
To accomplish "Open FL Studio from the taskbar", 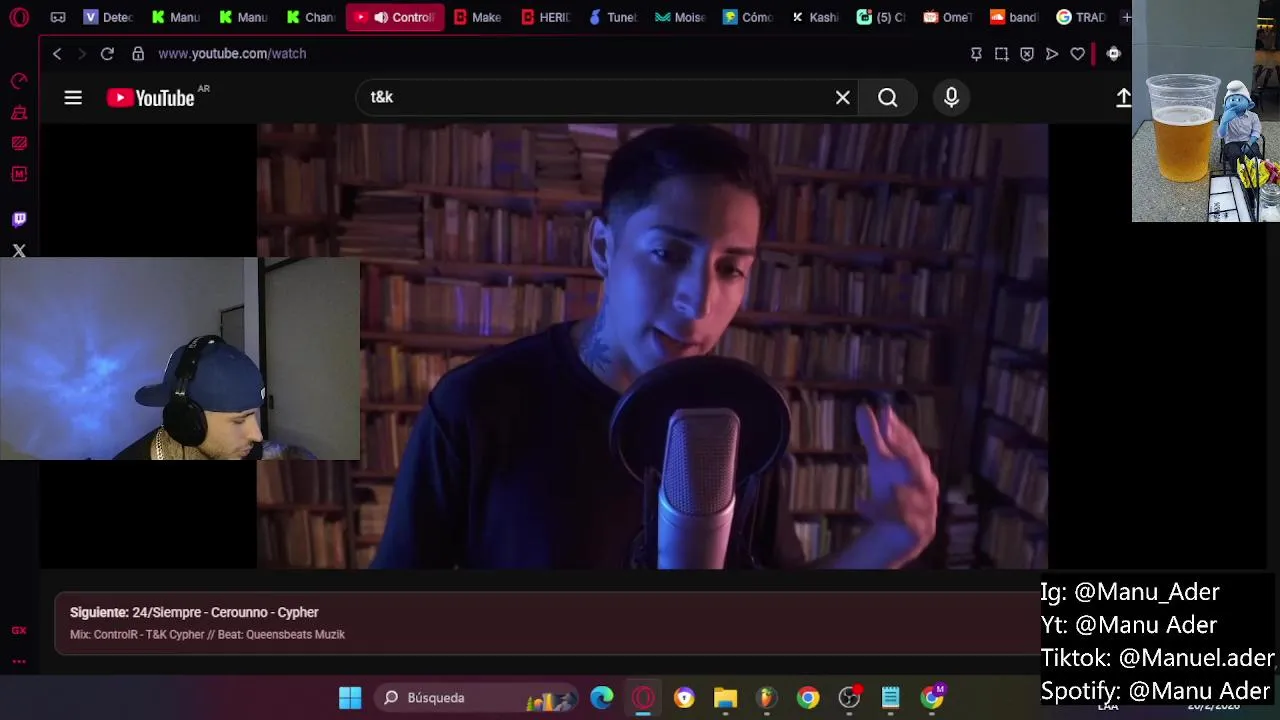I will (766, 698).
